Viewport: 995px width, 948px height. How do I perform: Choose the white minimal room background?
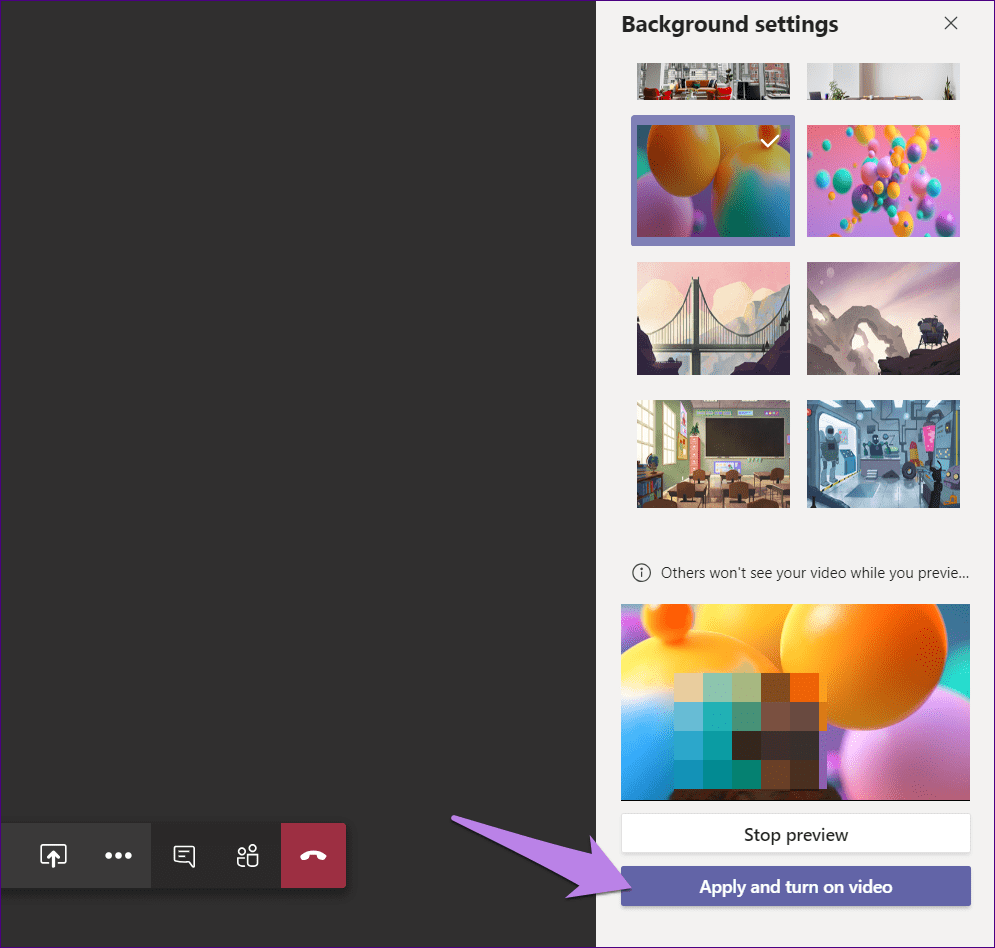click(883, 81)
